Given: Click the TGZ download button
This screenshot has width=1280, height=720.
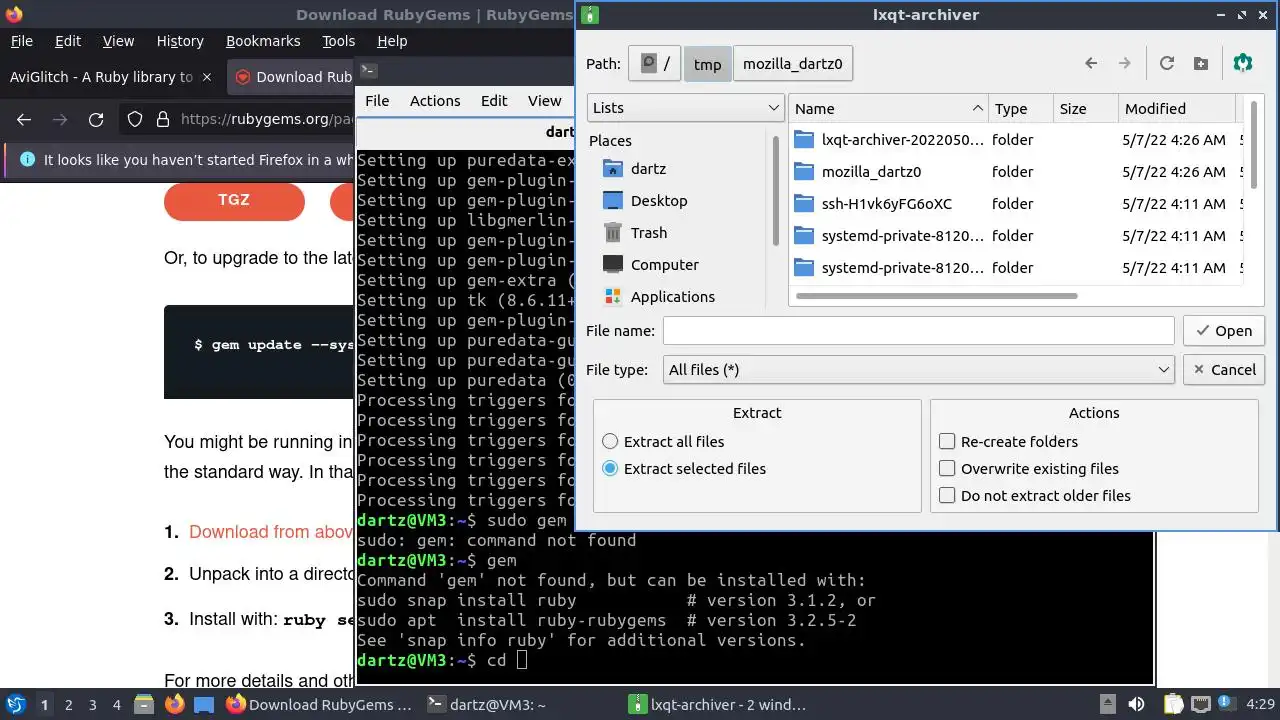Looking at the screenshot, I should coord(234,200).
